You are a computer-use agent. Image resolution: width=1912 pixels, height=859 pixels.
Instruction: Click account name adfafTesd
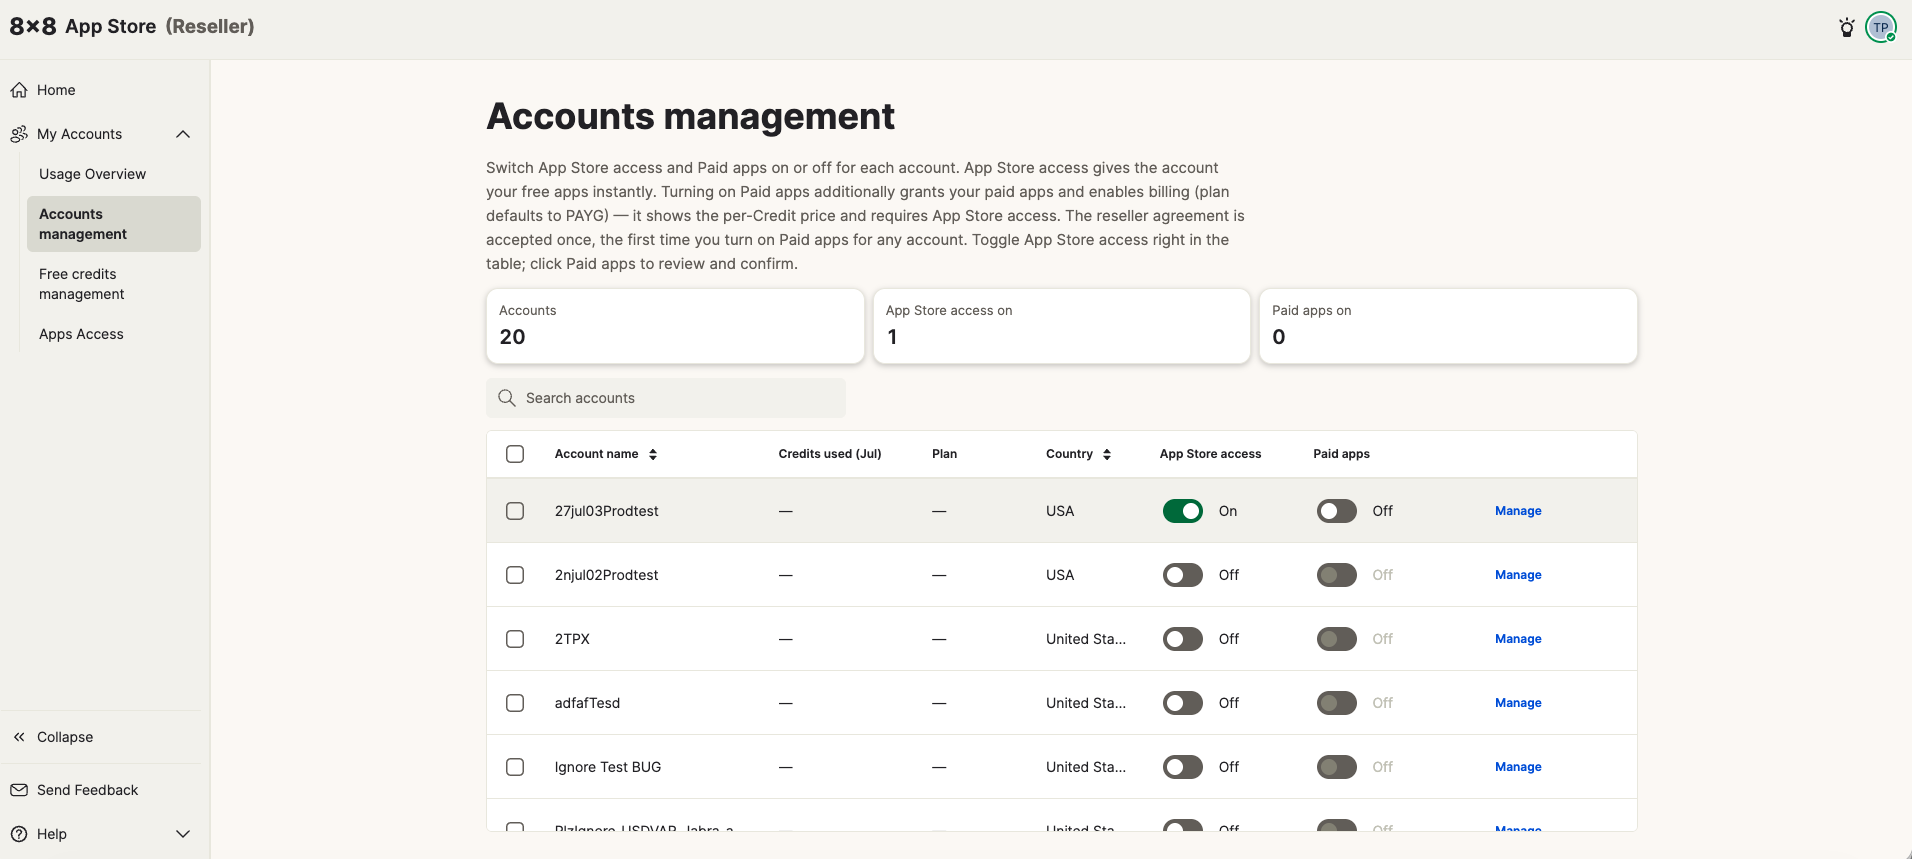(x=587, y=703)
